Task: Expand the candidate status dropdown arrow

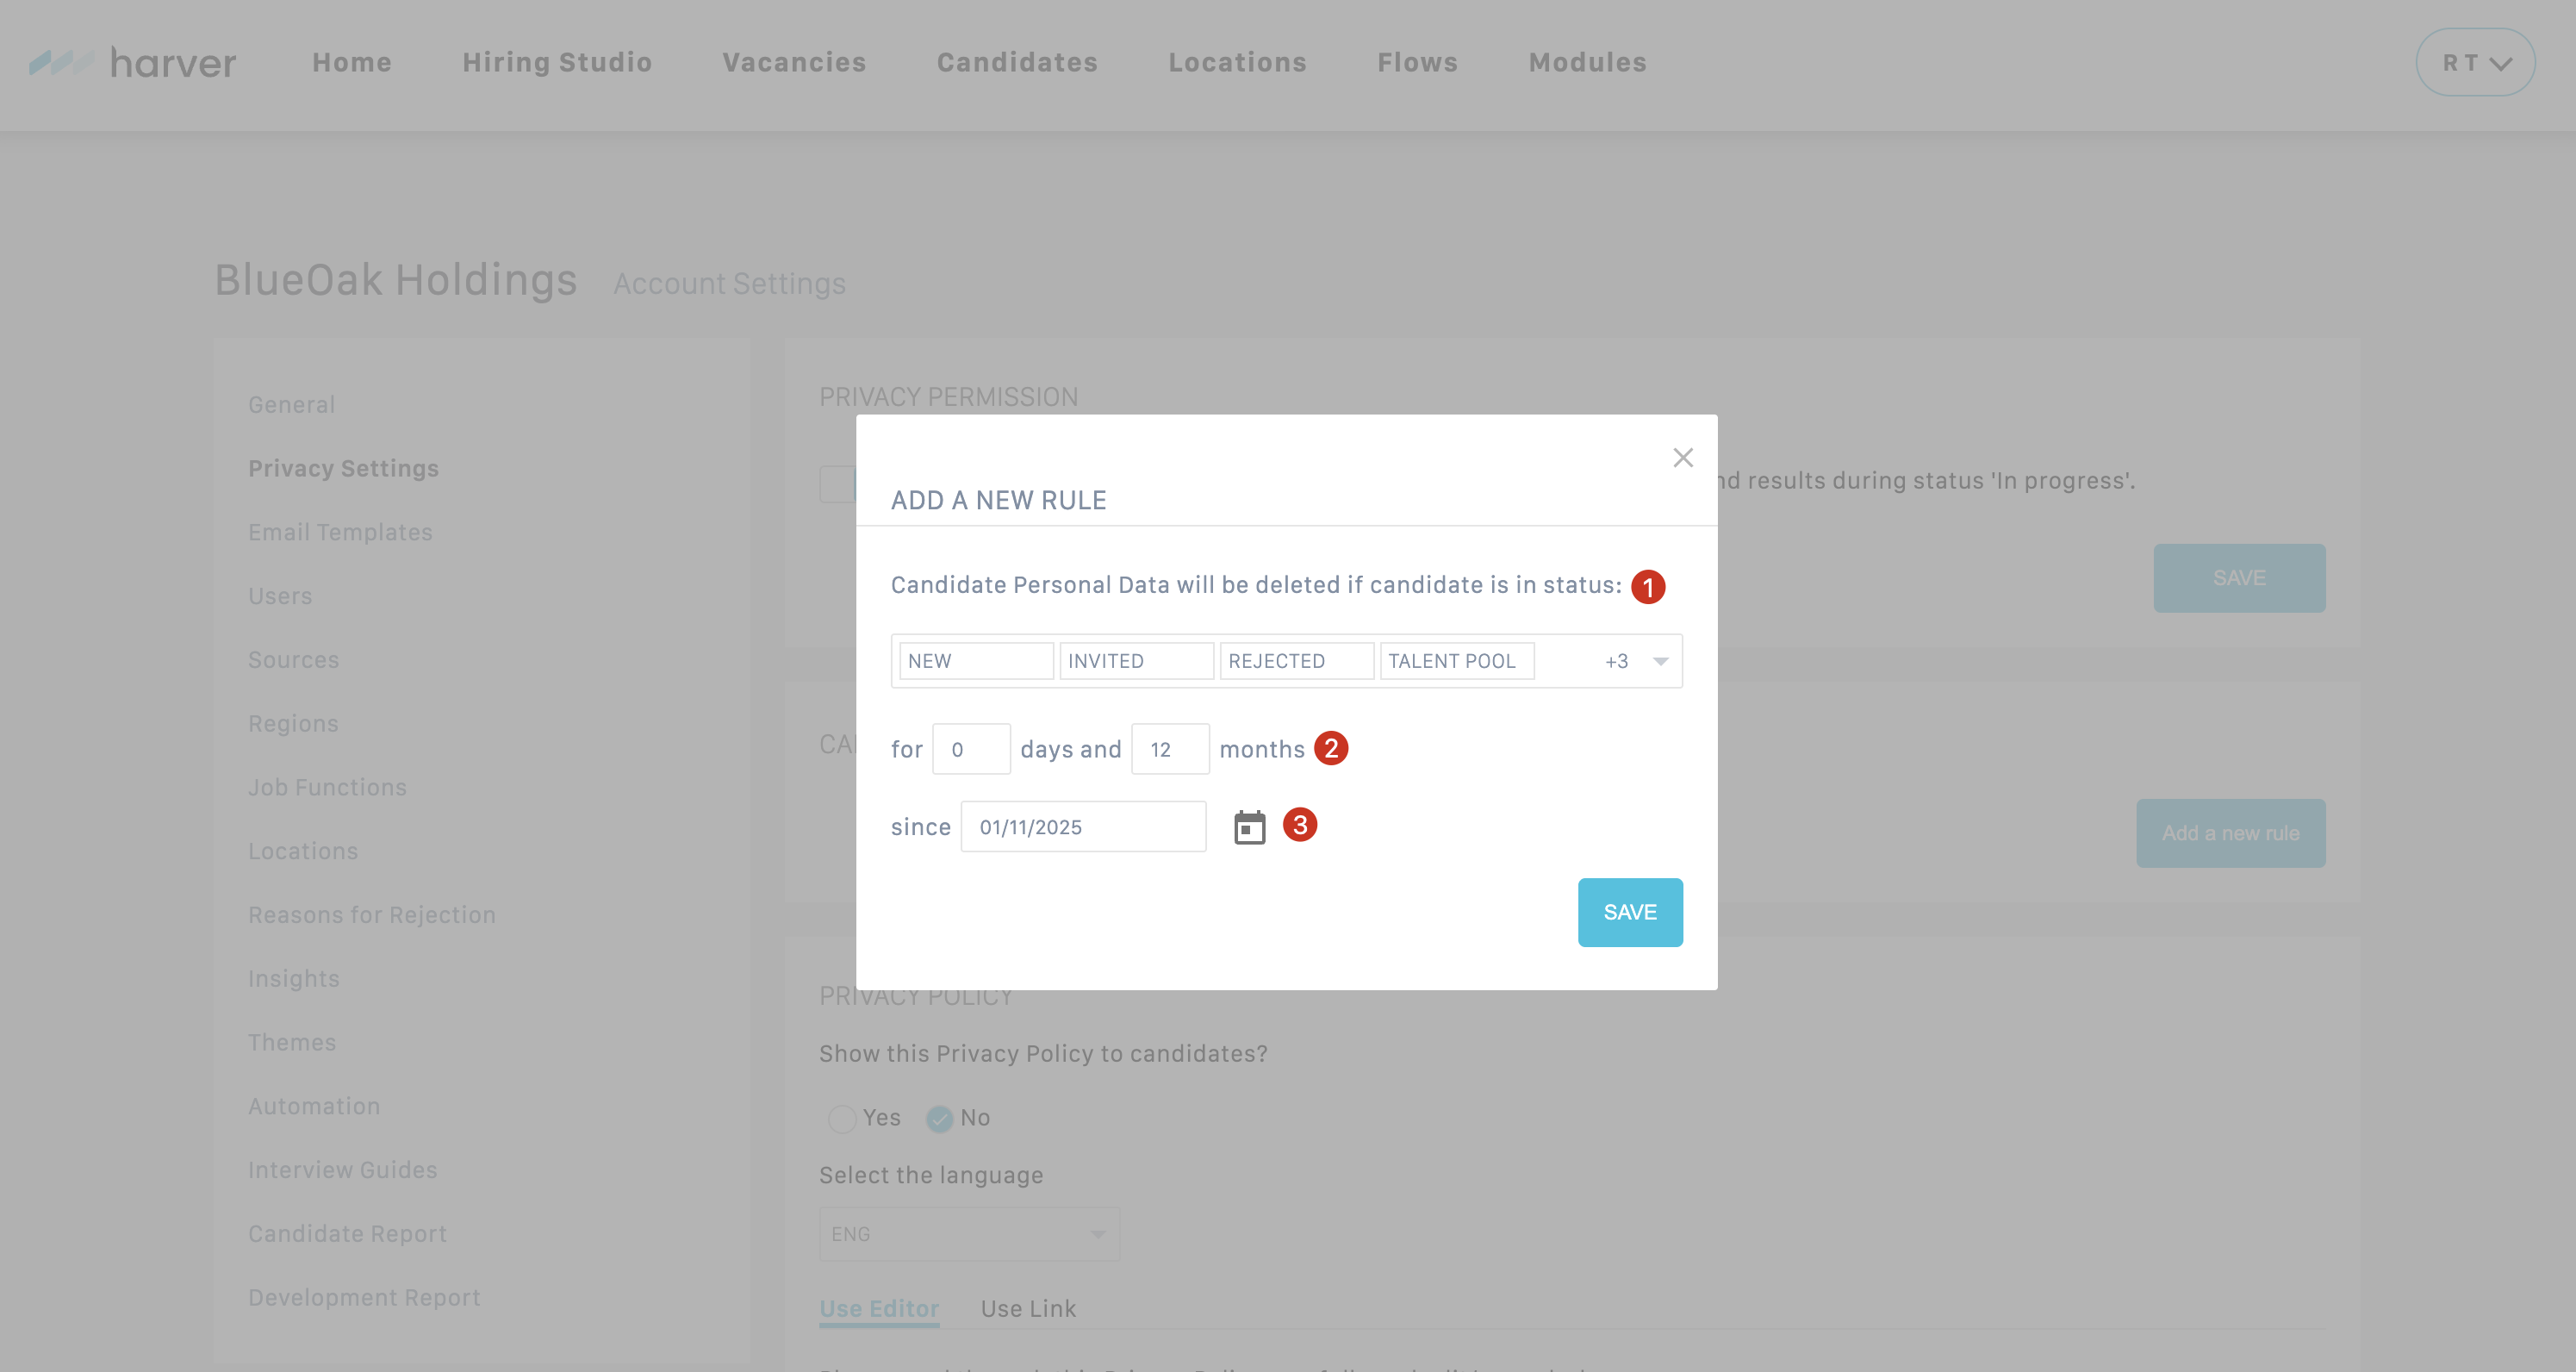Action: (1660, 661)
